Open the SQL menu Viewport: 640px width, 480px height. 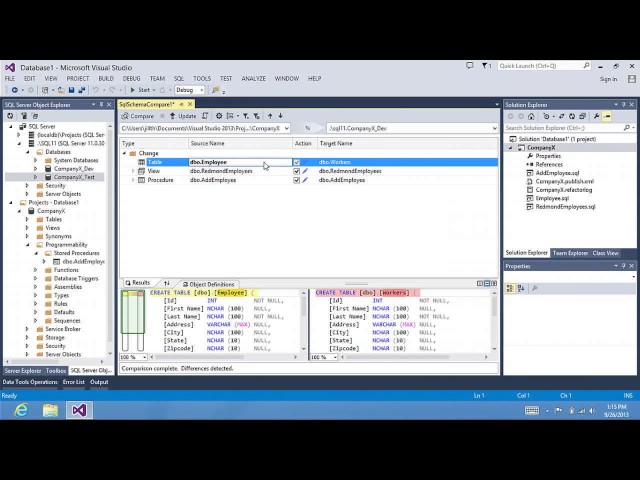coord(179,78)
